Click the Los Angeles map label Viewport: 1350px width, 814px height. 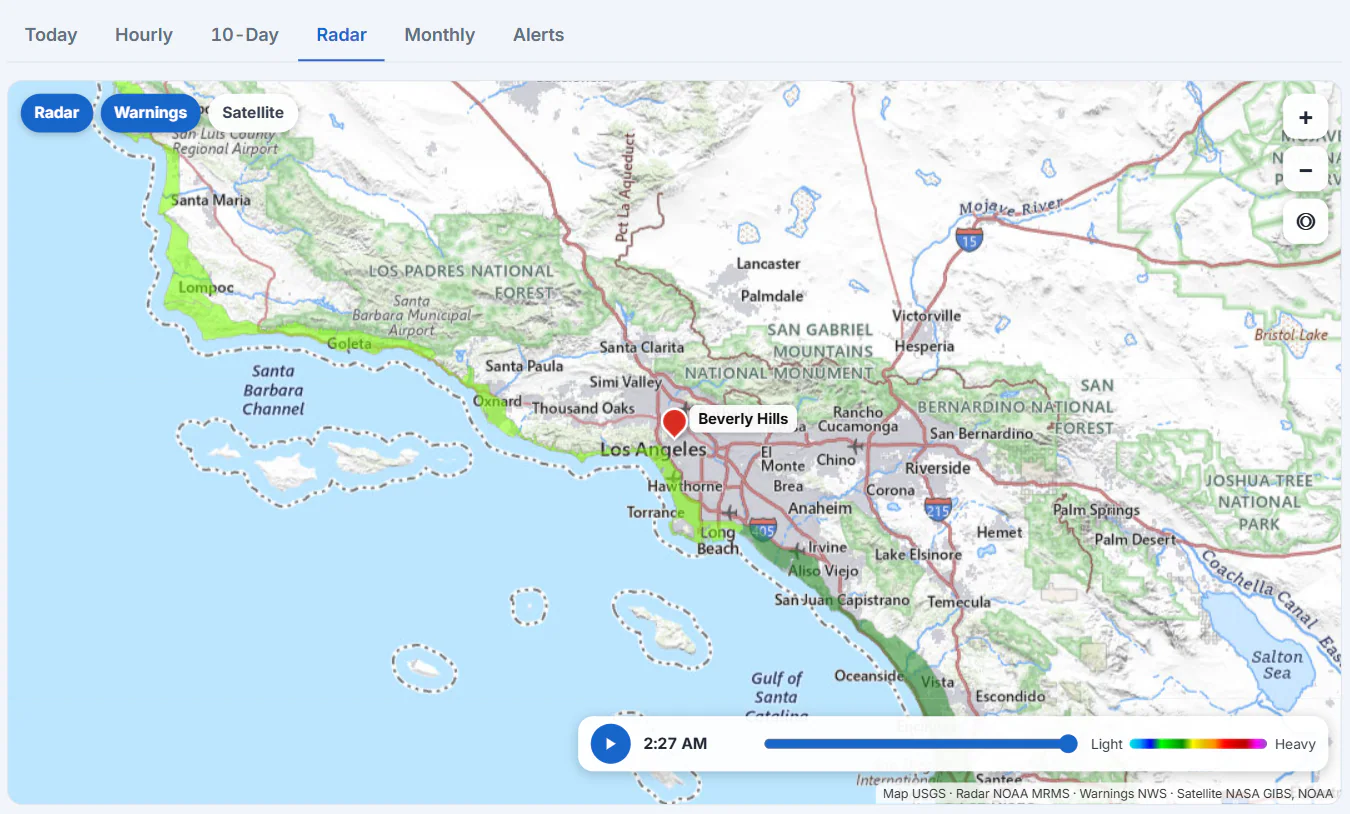pyautogui.click(x=653, y=450)
